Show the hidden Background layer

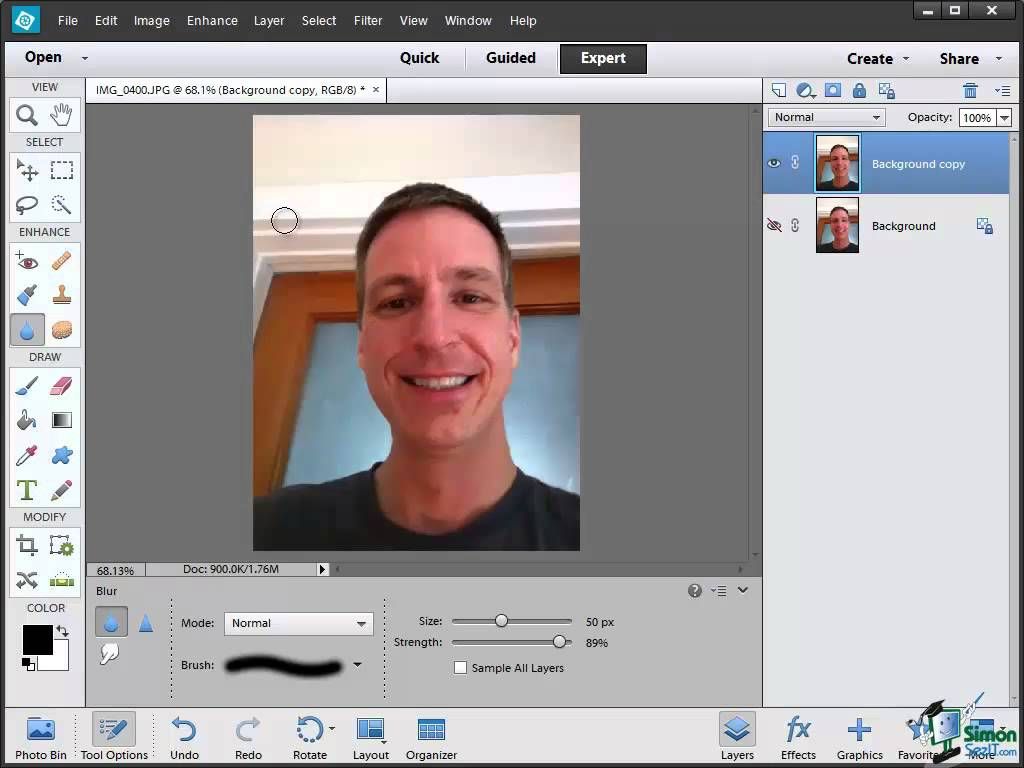pos(773,226)
